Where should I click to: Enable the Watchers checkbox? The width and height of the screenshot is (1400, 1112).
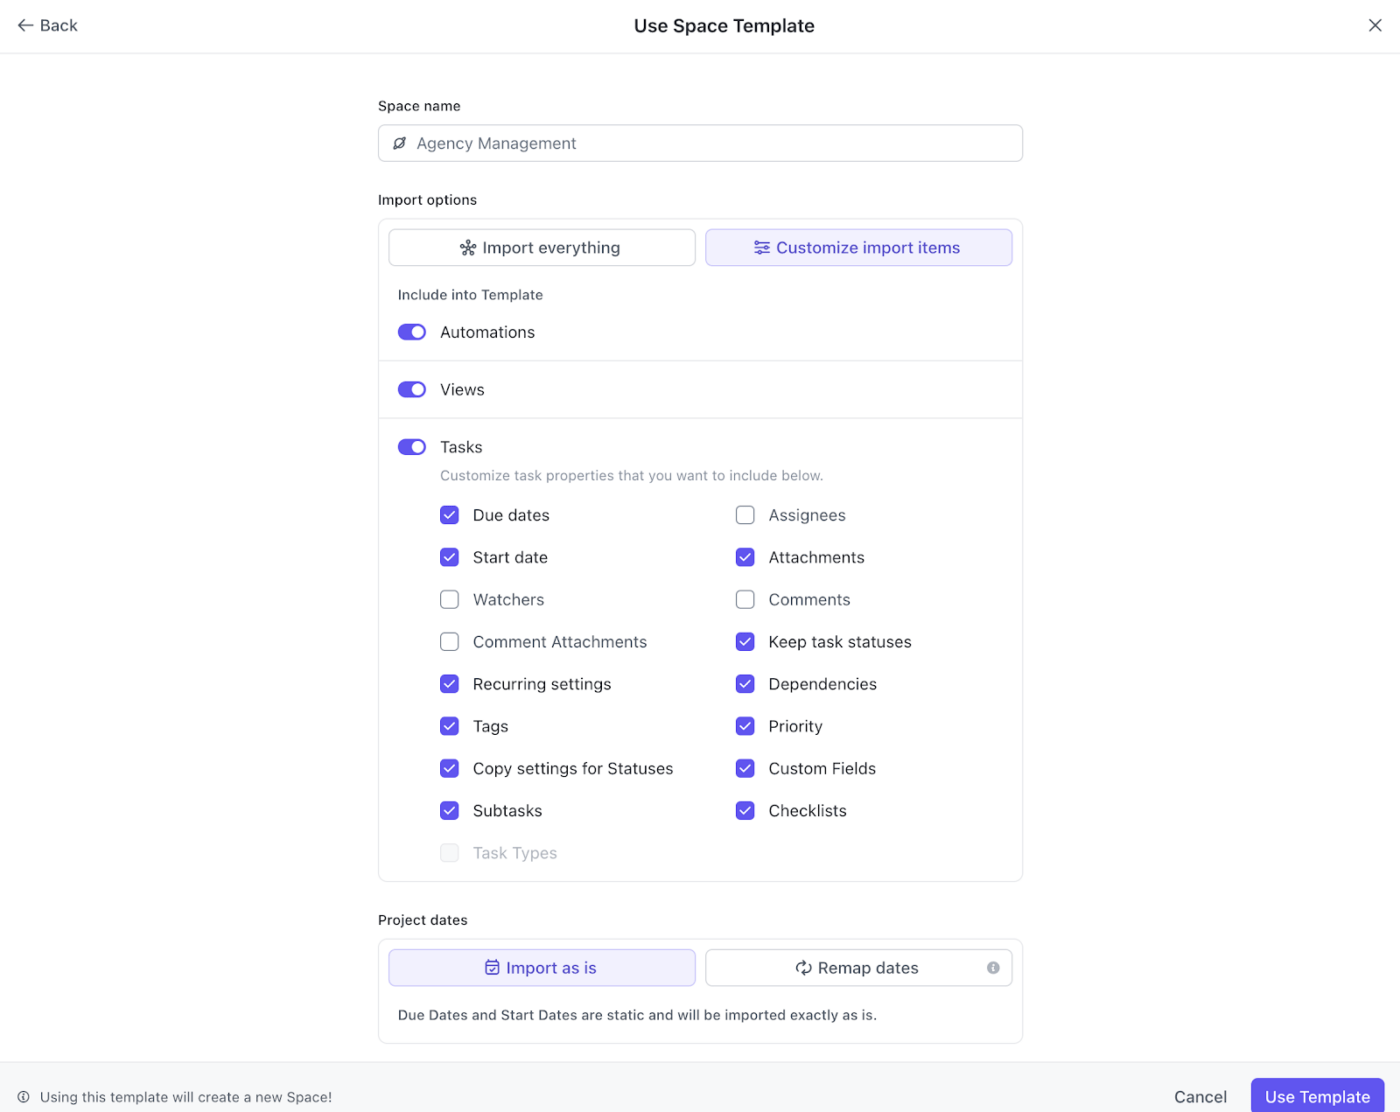(450, 599)
